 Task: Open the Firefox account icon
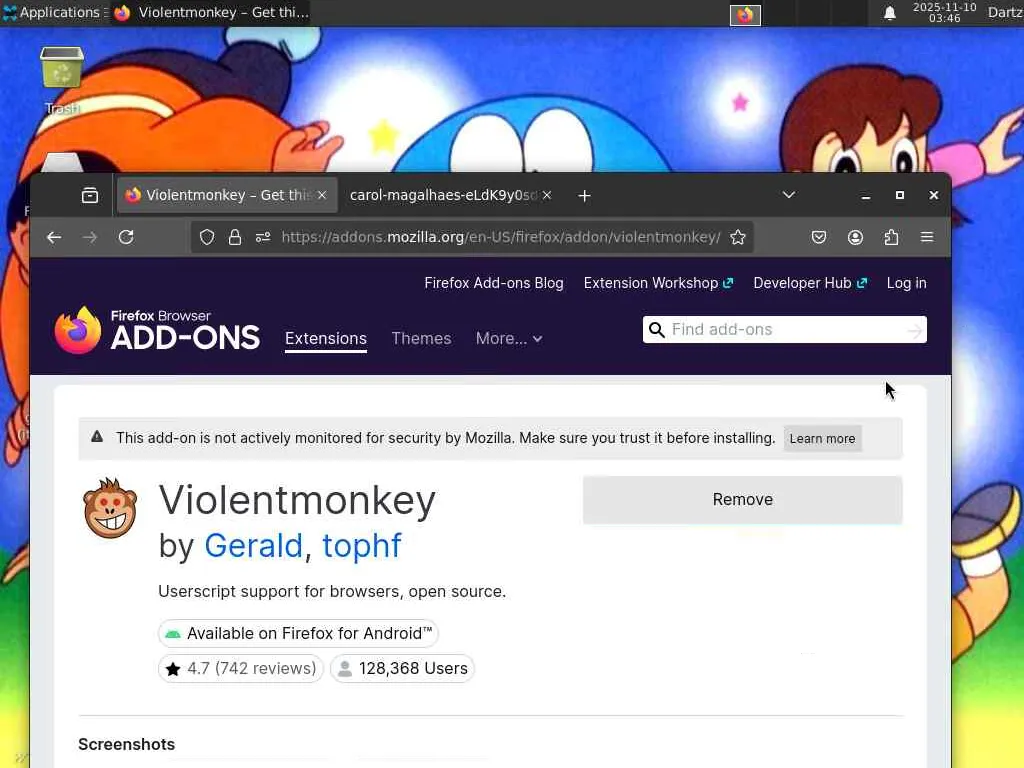[856, 237]
